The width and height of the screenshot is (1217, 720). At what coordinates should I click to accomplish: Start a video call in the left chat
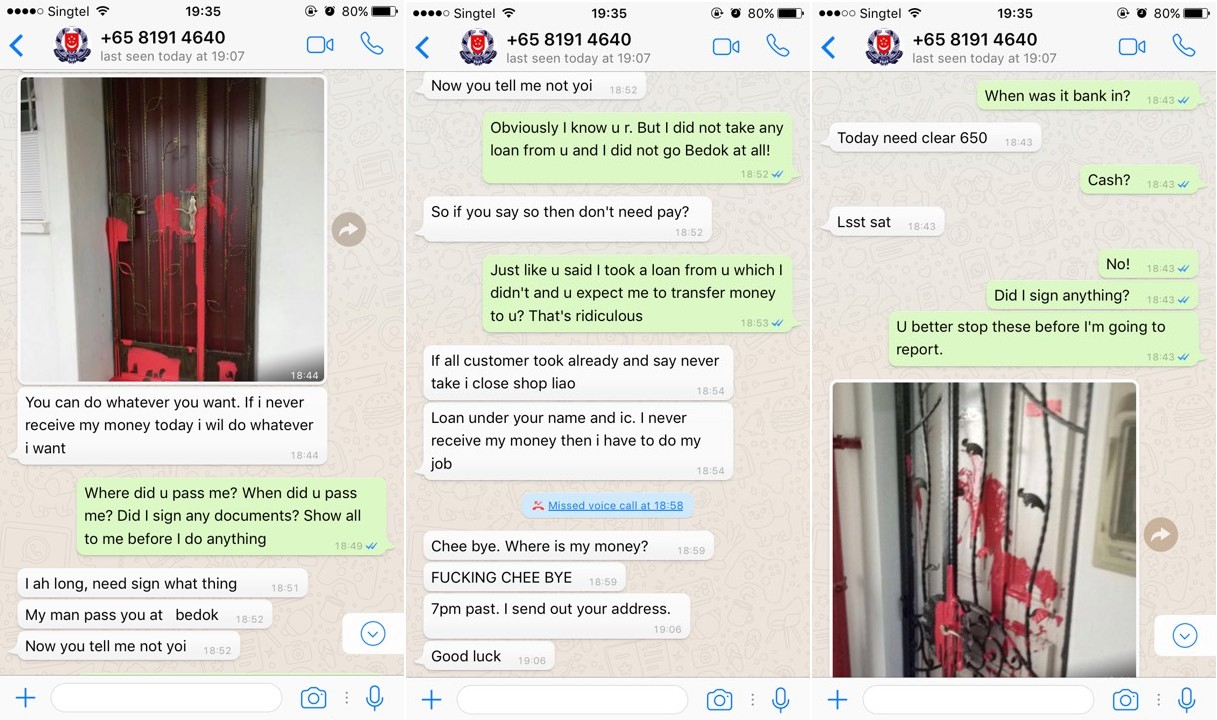[320, 45]
